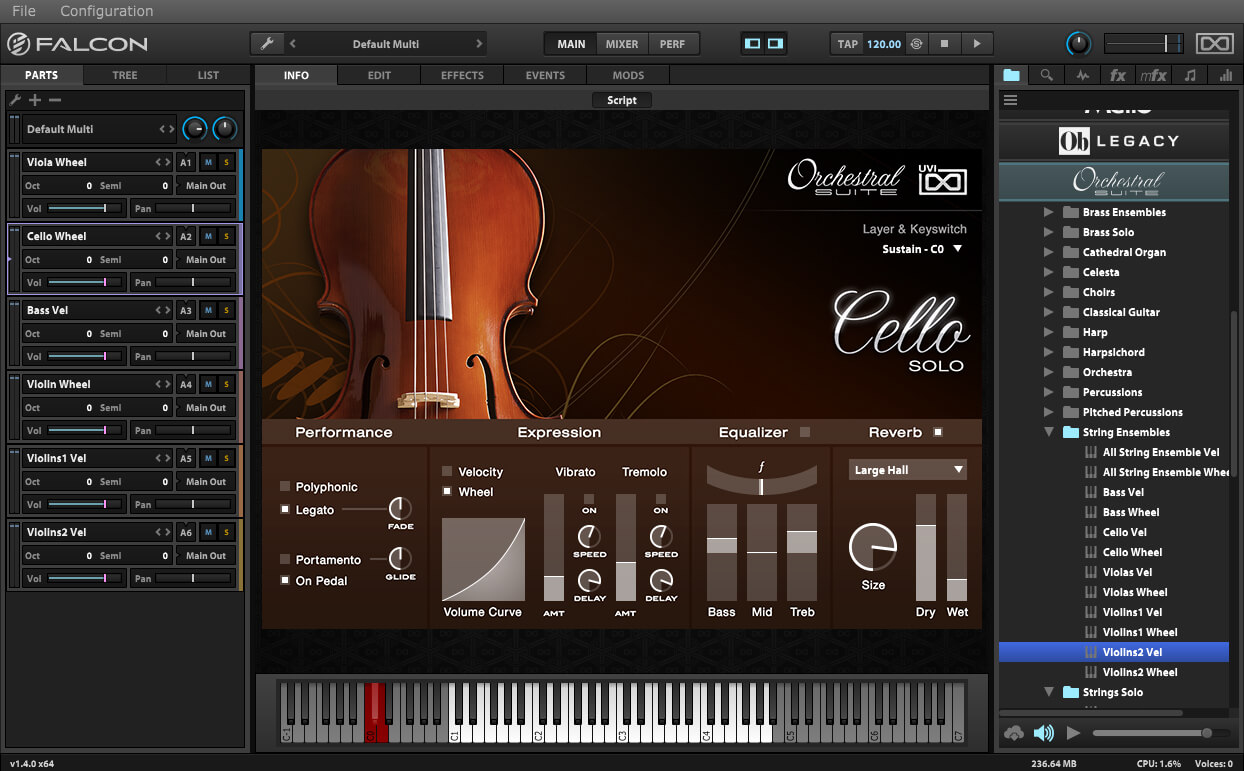Open the search tab in browser
The height and width of the screenshot is (771, 1244).
1046,75
